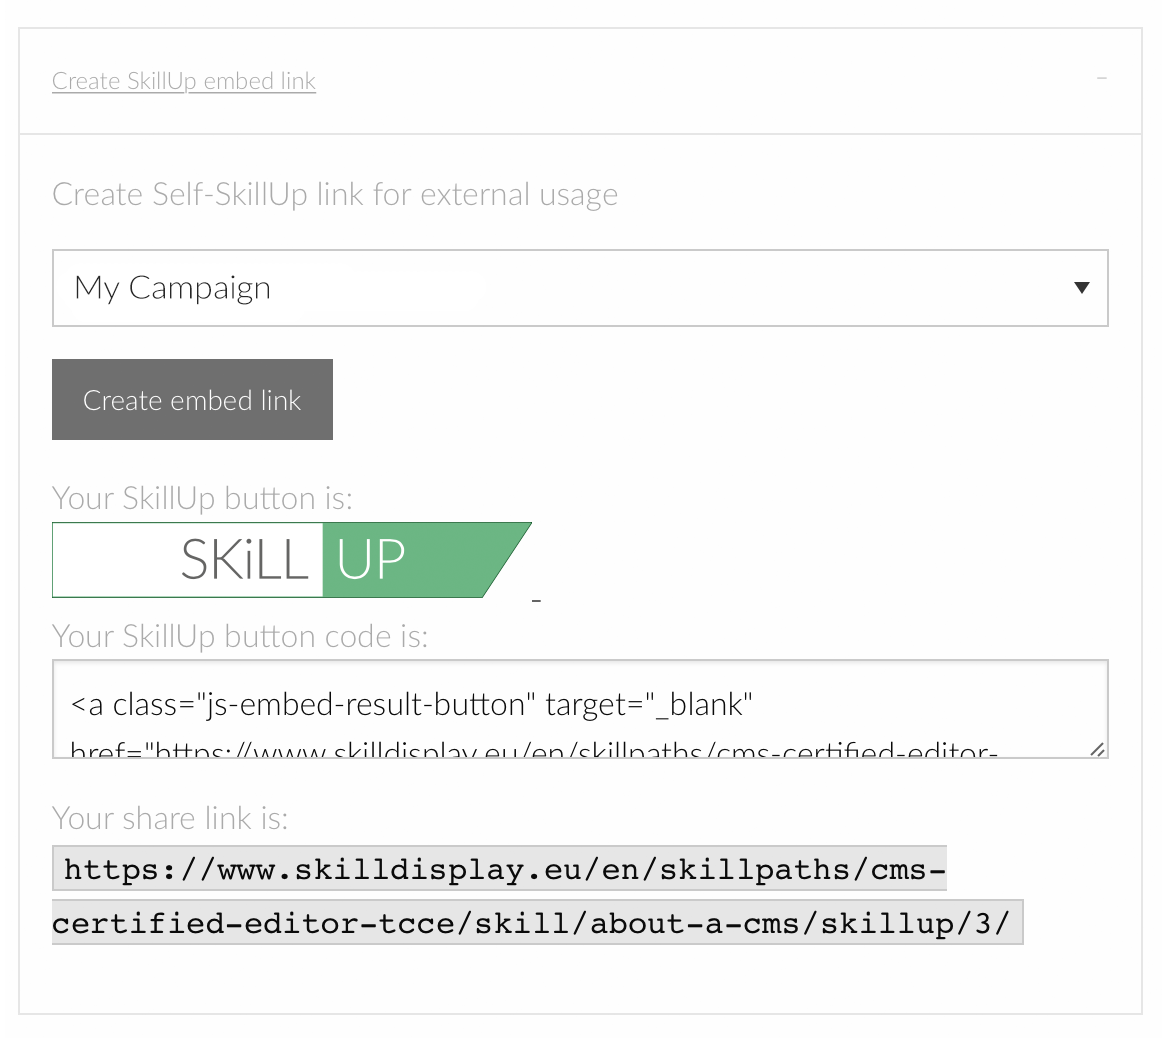Click the Create Self-SkillUp link heading
This screenshot has height=1038, width=1162.
click(x=335, y=194)
